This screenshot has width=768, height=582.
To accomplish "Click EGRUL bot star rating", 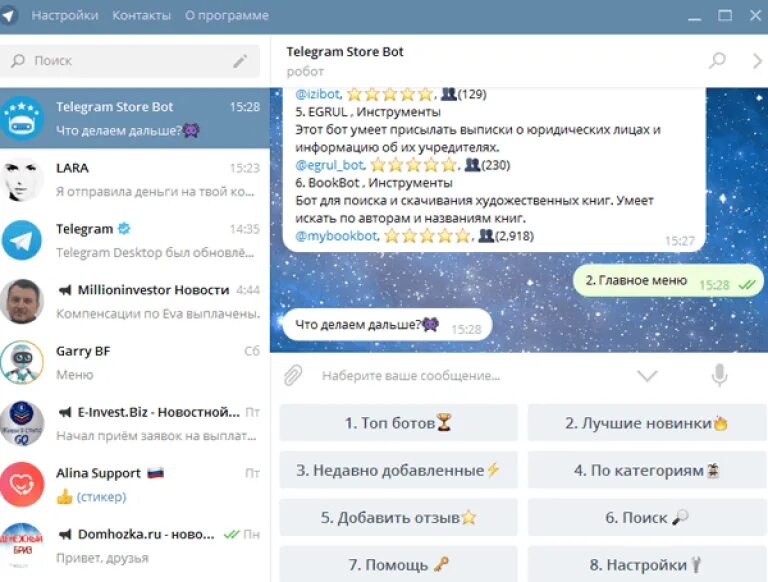I will tap(413, 165).
